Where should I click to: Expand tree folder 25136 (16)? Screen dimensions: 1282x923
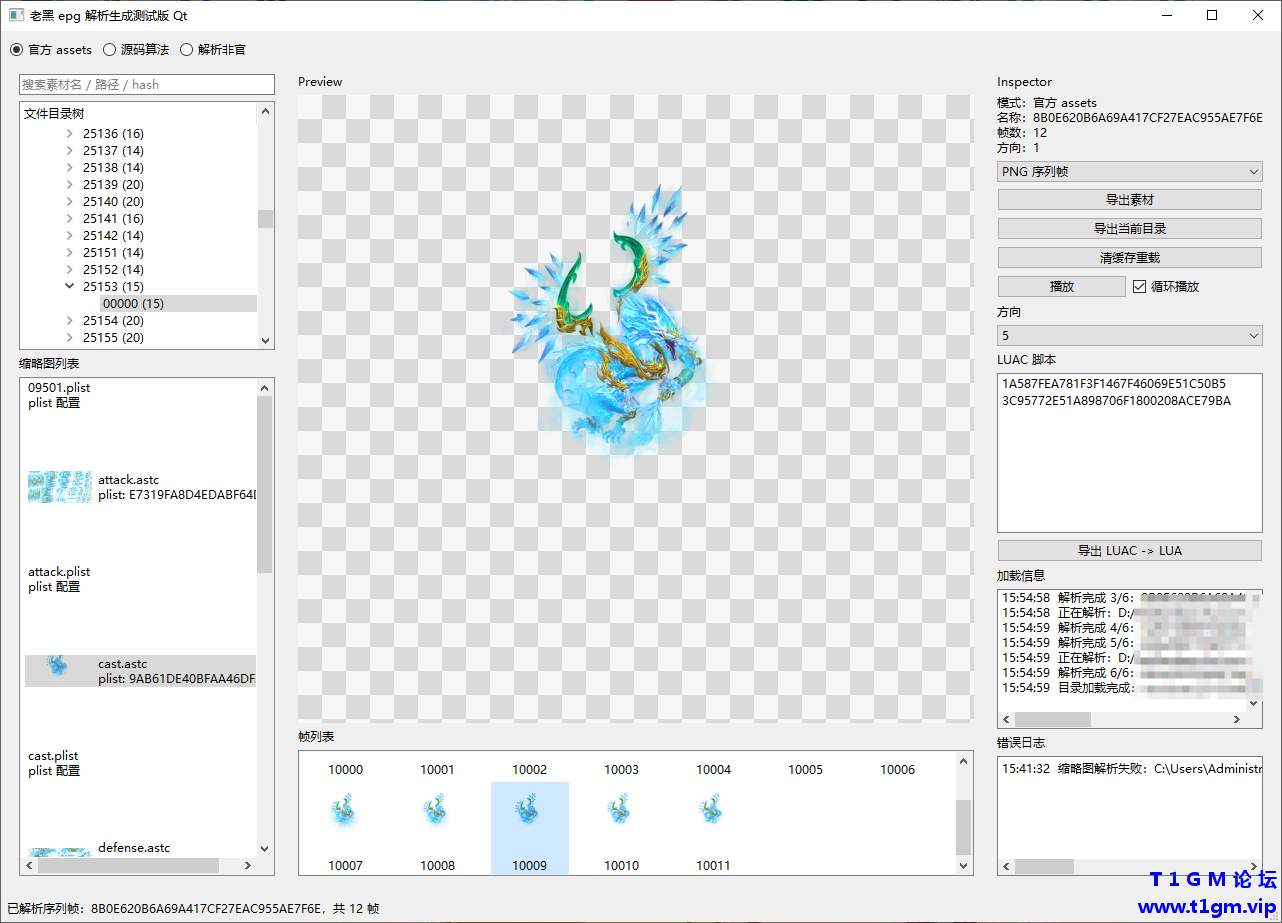[x=69, y=134]
